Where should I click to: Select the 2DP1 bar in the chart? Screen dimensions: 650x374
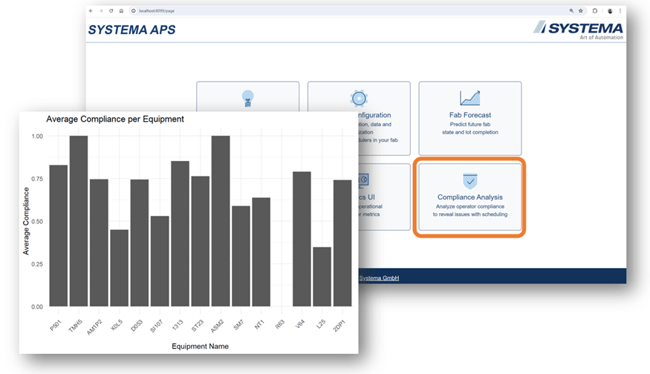(342, 243)
